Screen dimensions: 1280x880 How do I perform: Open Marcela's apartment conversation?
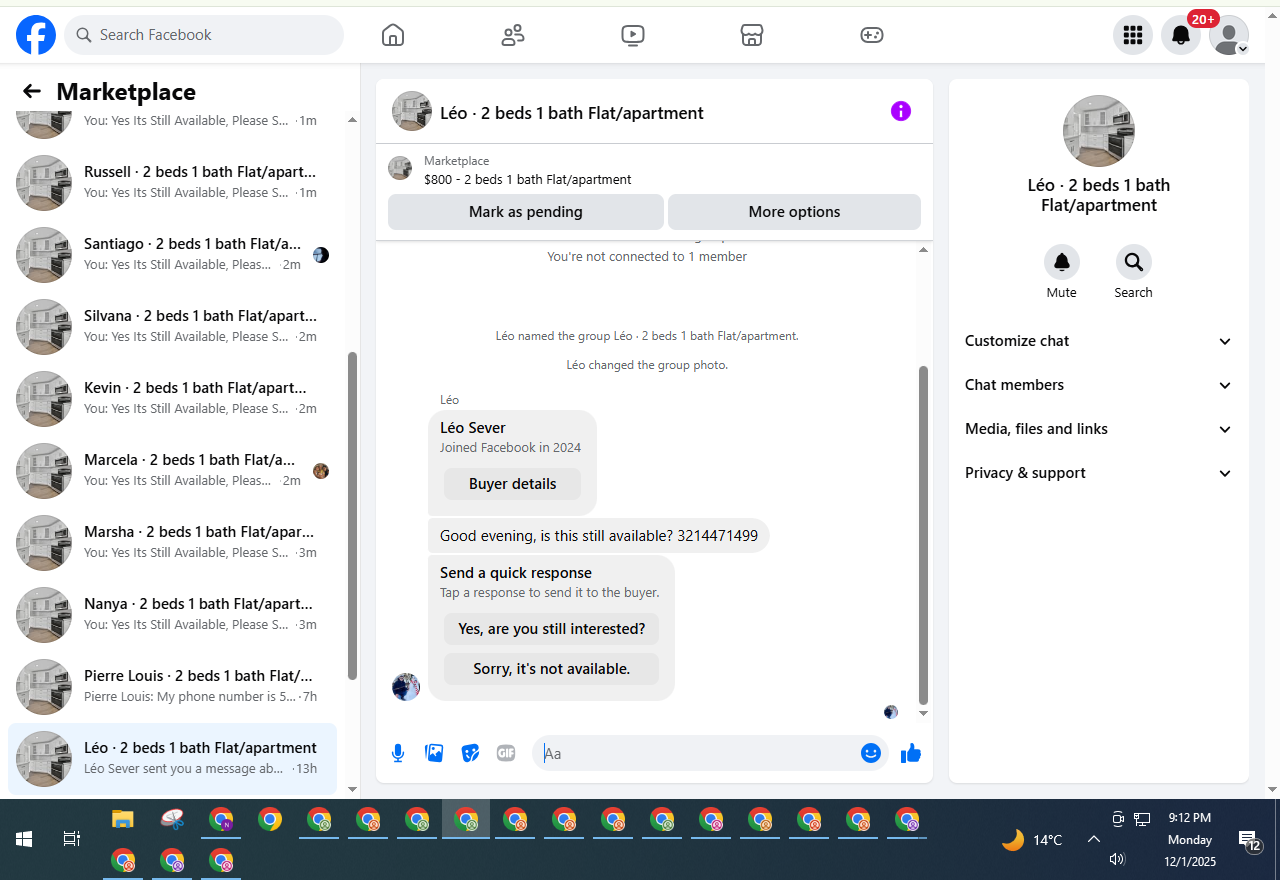(172, 471)
